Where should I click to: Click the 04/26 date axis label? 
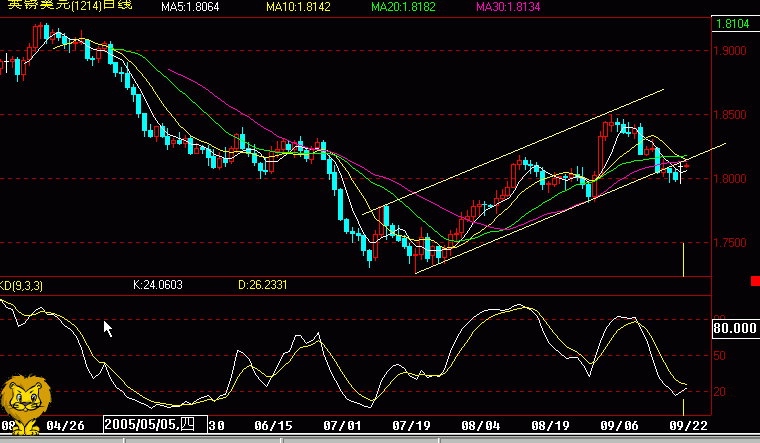(65, 426)
